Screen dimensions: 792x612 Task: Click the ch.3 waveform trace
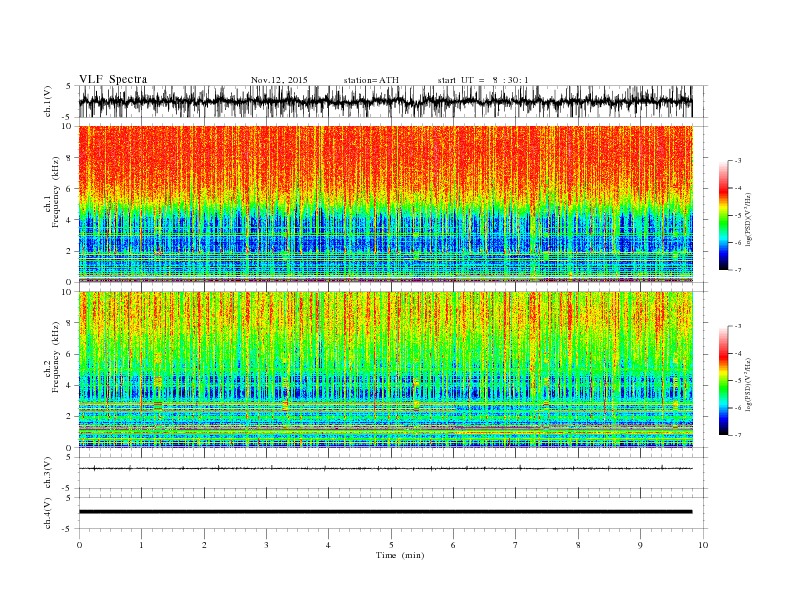(x=386, y=469)
